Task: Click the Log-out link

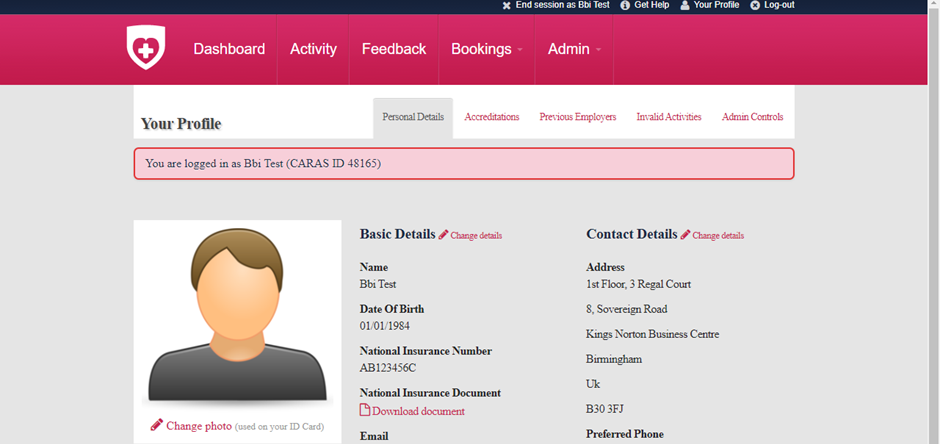Action: click(x=779, y=5)
